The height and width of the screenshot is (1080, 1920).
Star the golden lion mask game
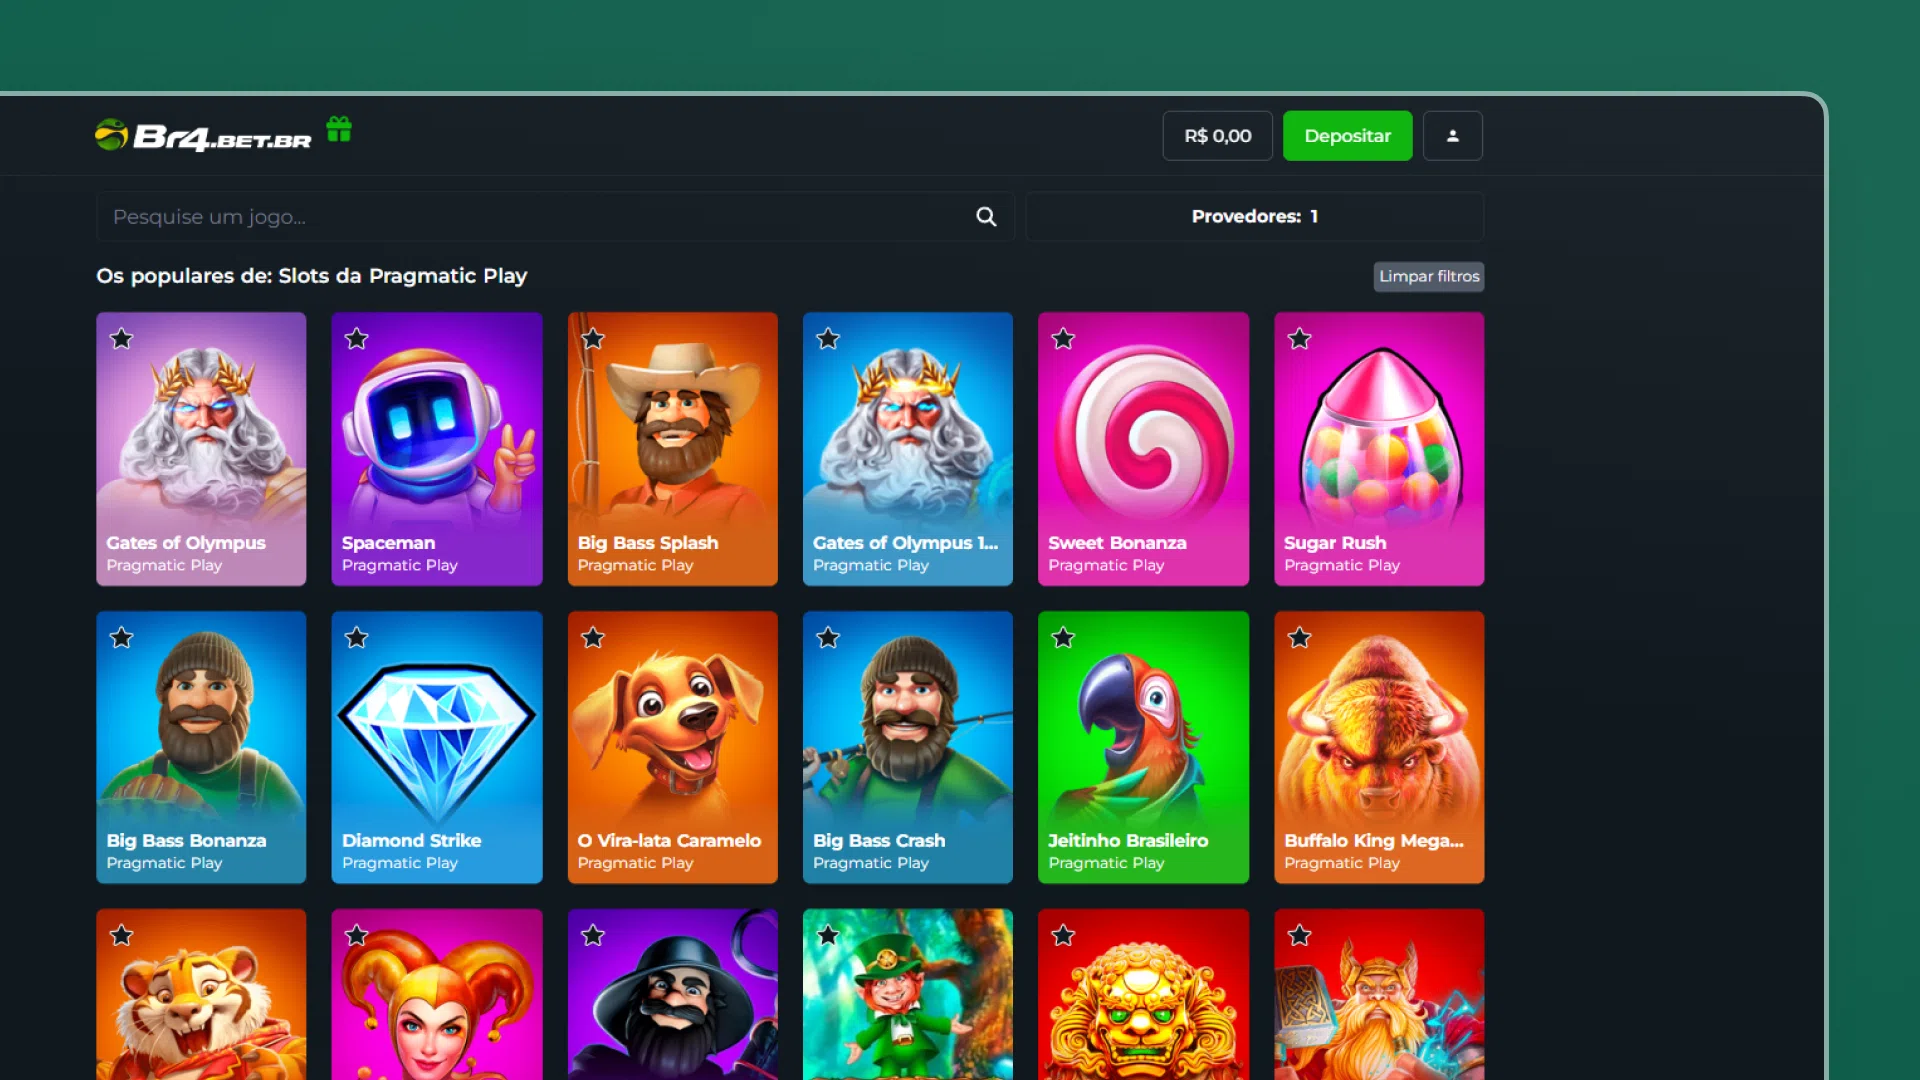(1063, 936)
